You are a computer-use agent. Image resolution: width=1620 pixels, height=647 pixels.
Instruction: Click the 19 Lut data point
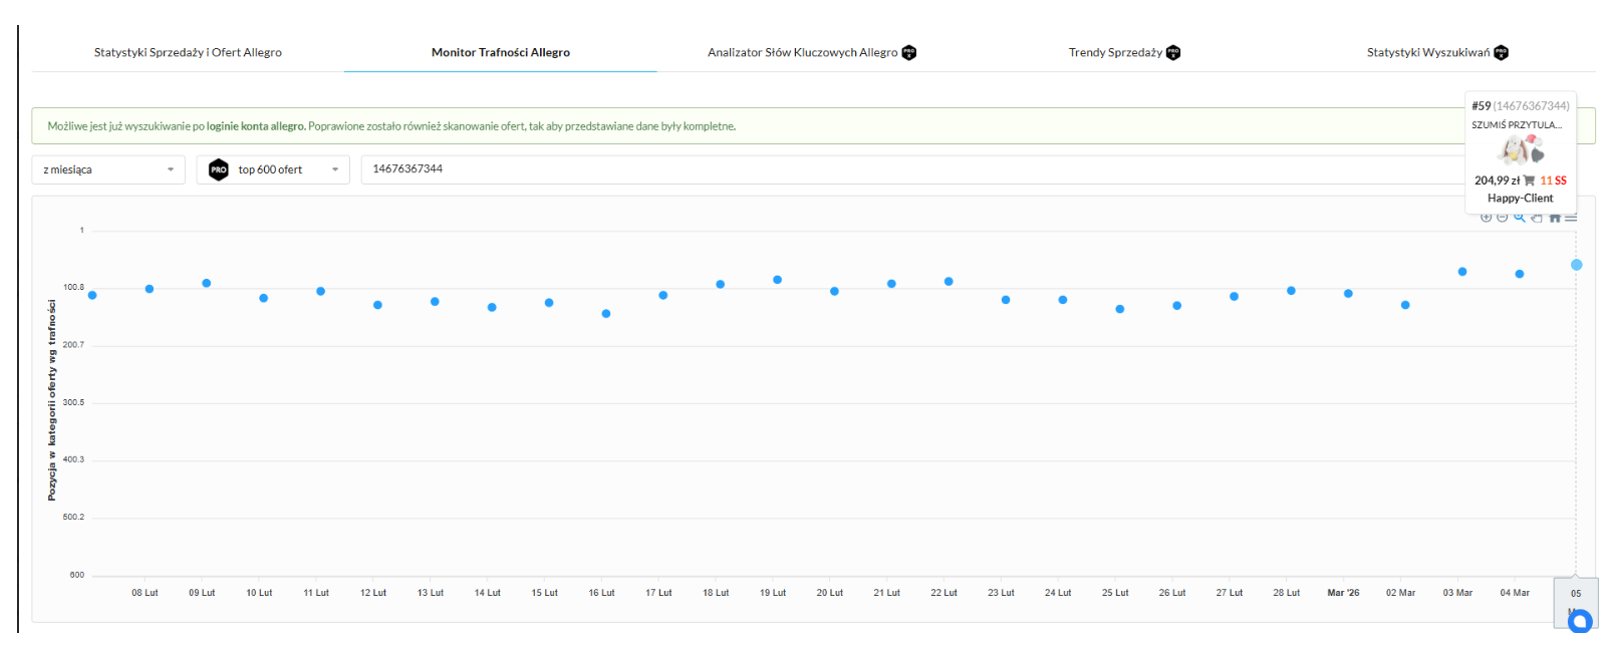click(777, 280)
